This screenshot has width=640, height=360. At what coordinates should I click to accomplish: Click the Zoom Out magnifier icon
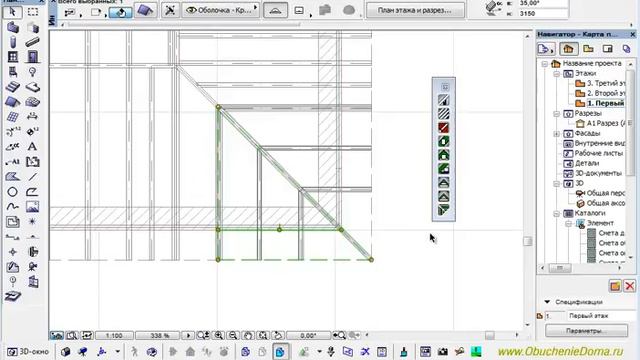click(233, 336)
